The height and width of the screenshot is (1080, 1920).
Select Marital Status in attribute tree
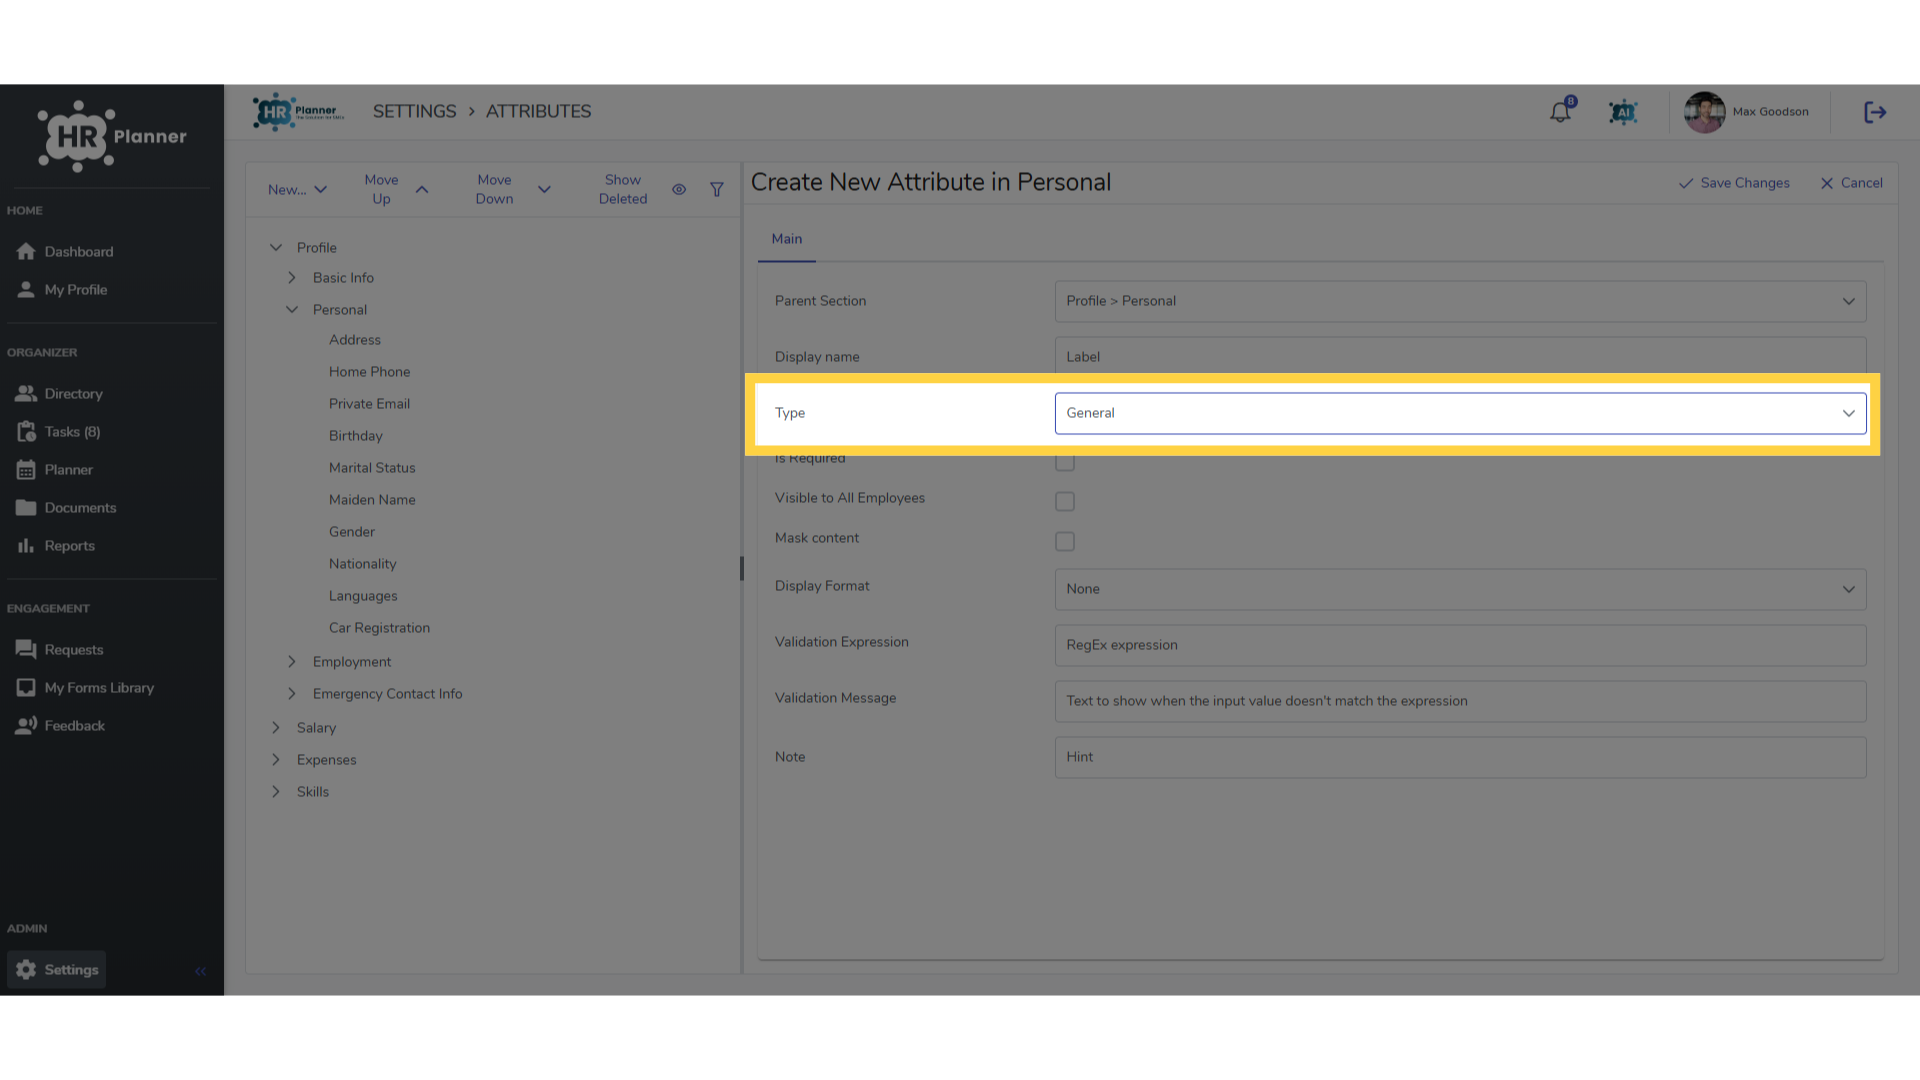pos(372,467)
